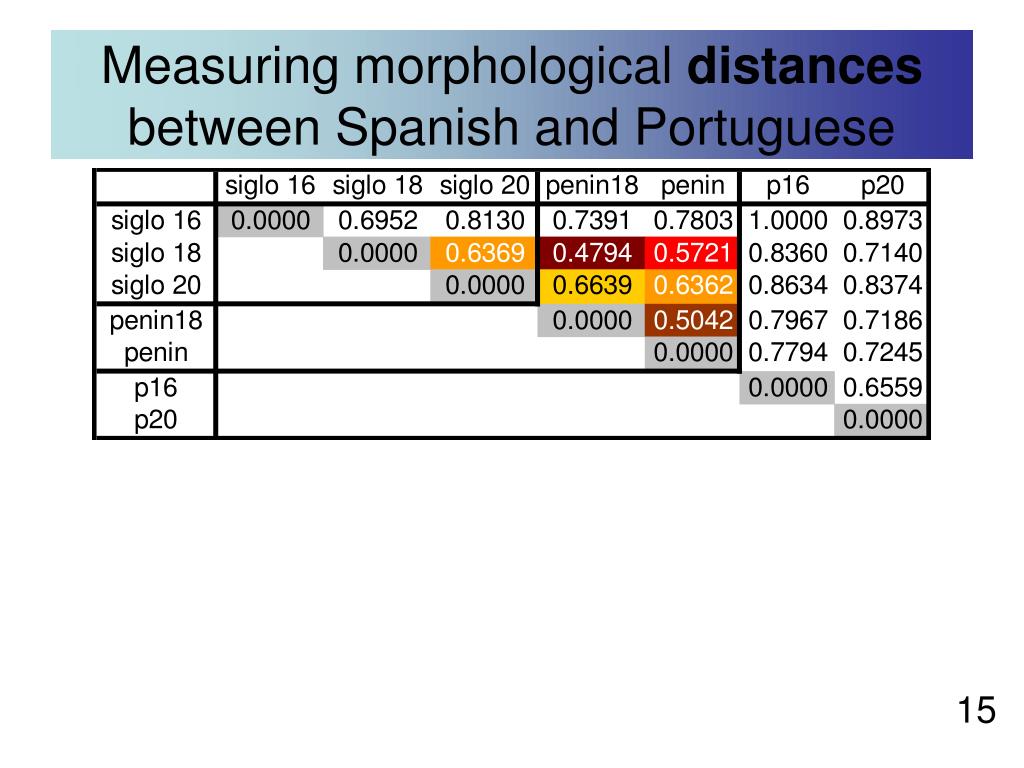The width and height of the screenshot is (1024, 768).
Task: Select cell value 0.7391
Action: (592, 221)
